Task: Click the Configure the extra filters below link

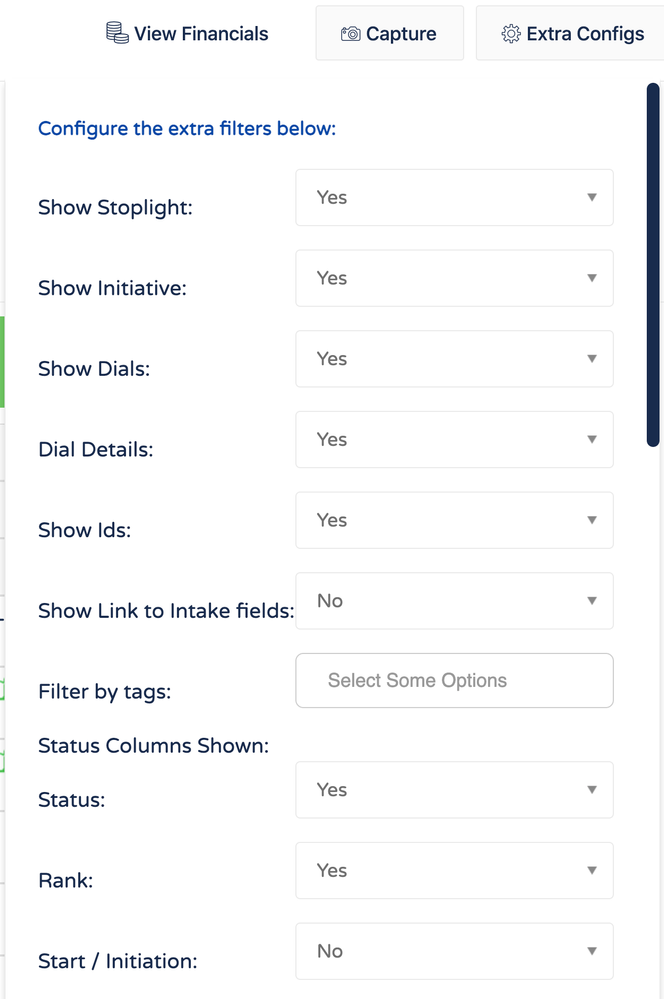Action: (x=186, y=128)
